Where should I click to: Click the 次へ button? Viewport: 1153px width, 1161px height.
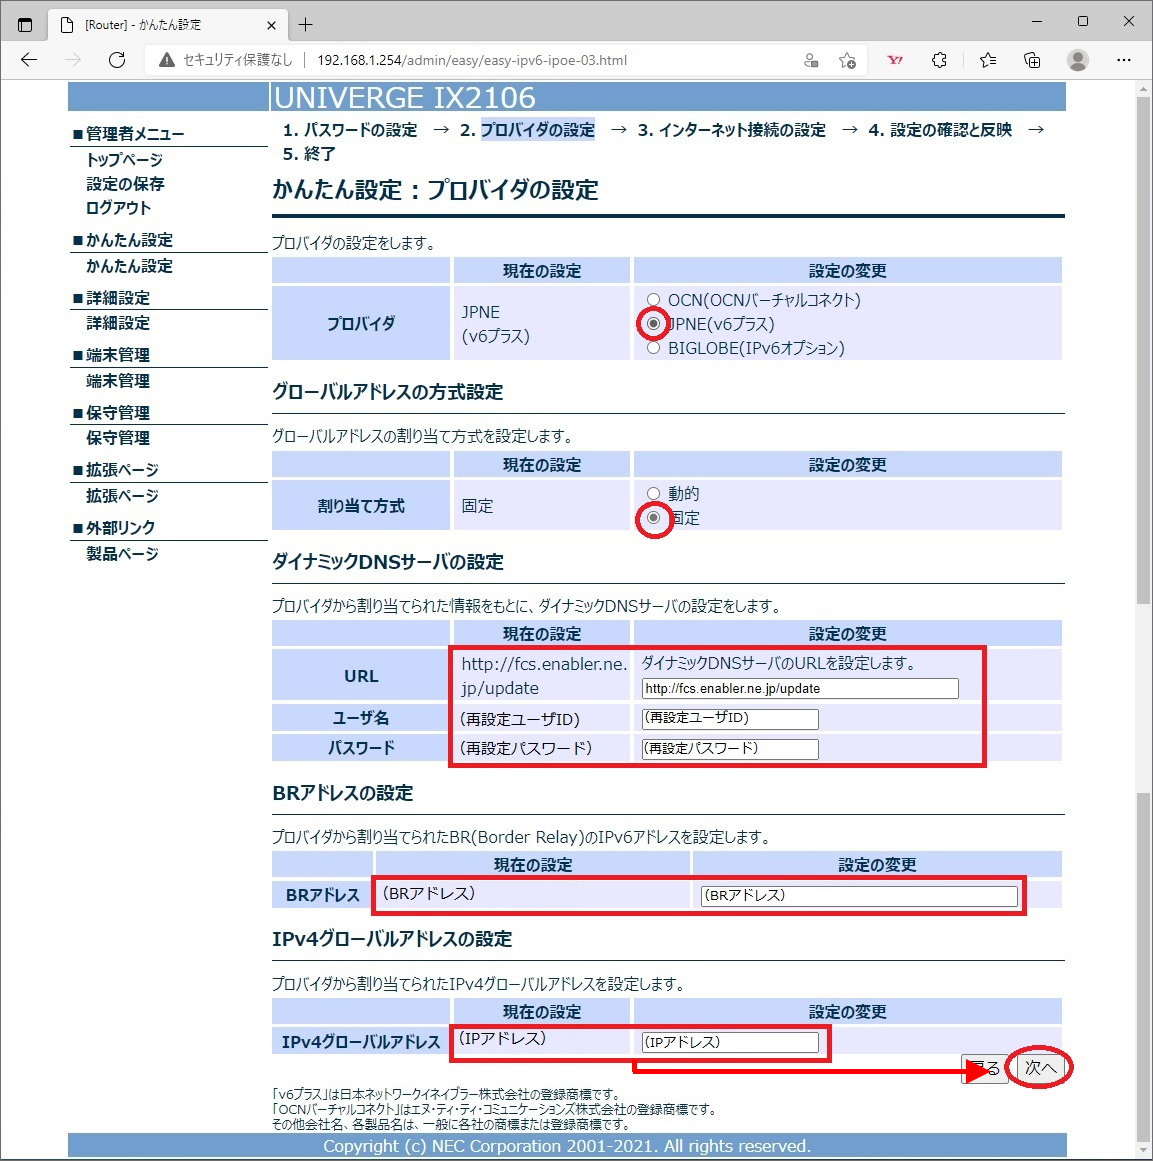point(1040,1068)
